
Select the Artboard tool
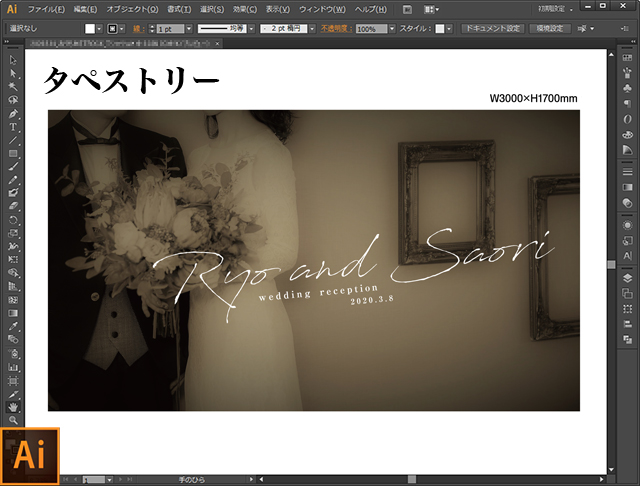coord(13,381)
